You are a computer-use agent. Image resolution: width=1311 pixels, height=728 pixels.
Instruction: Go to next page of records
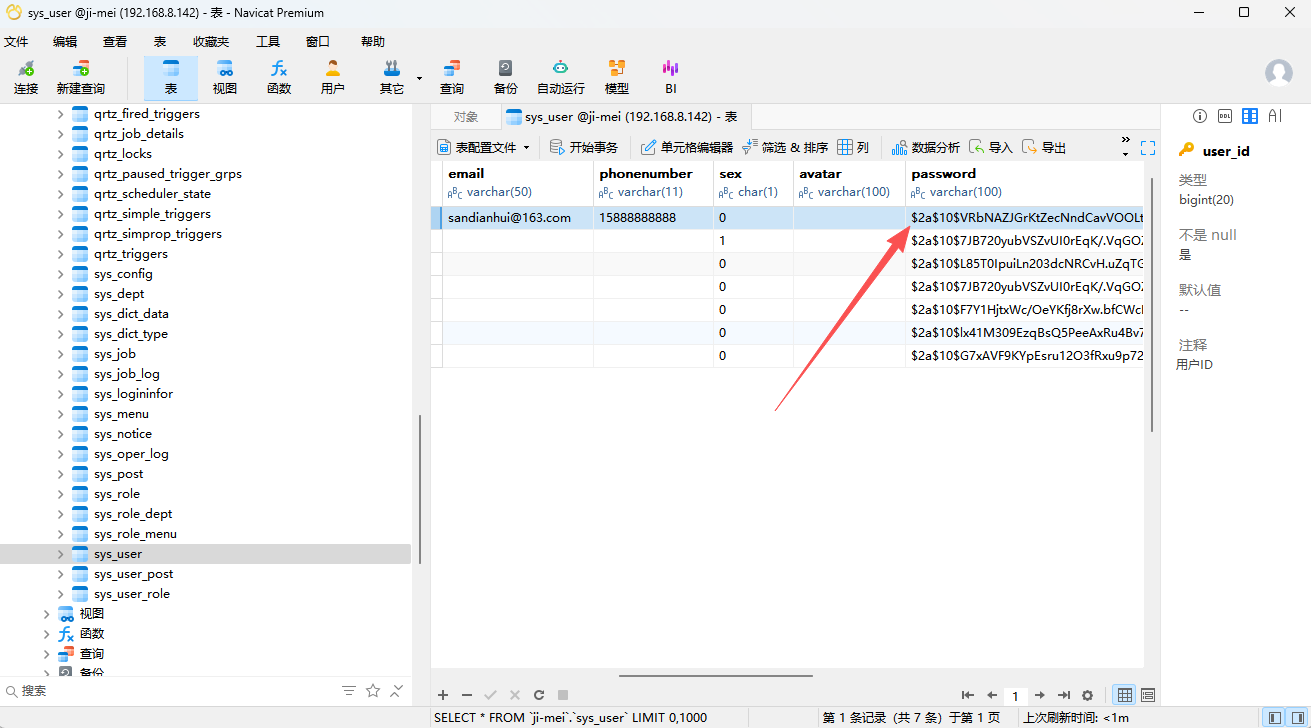pyautogui.click(x=1040, y=695)
